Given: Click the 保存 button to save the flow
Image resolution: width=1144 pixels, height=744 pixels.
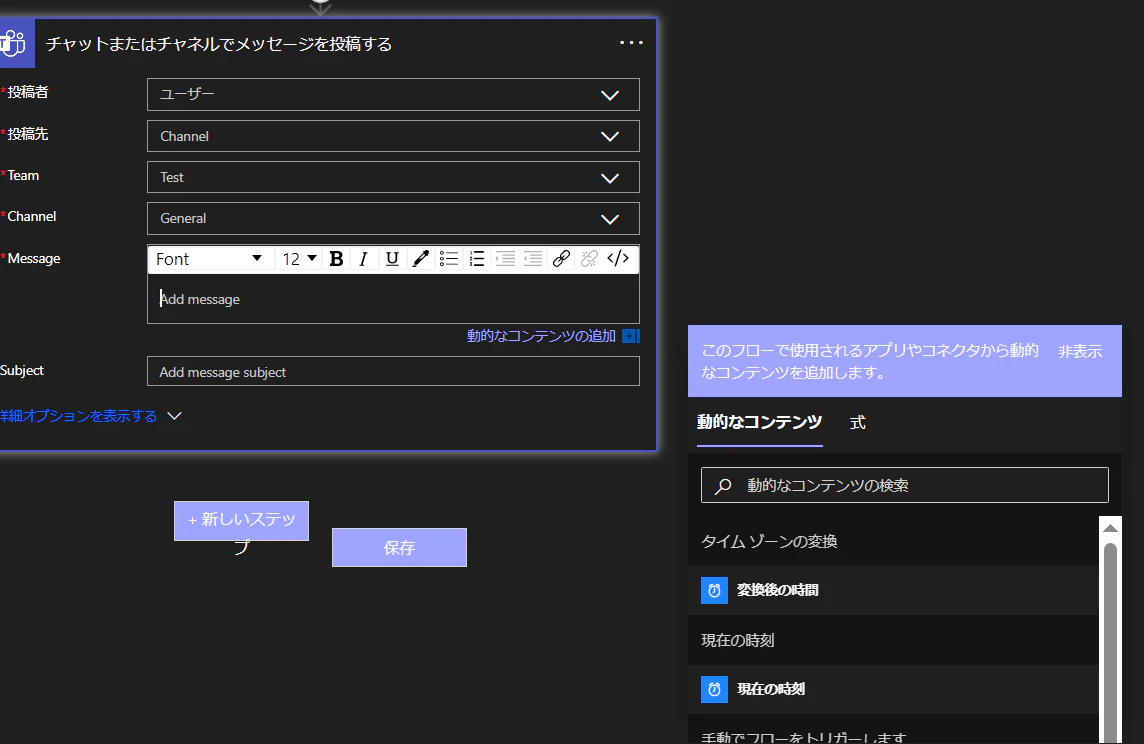Looking at the screenshot, I should click(x=398, y=547).
